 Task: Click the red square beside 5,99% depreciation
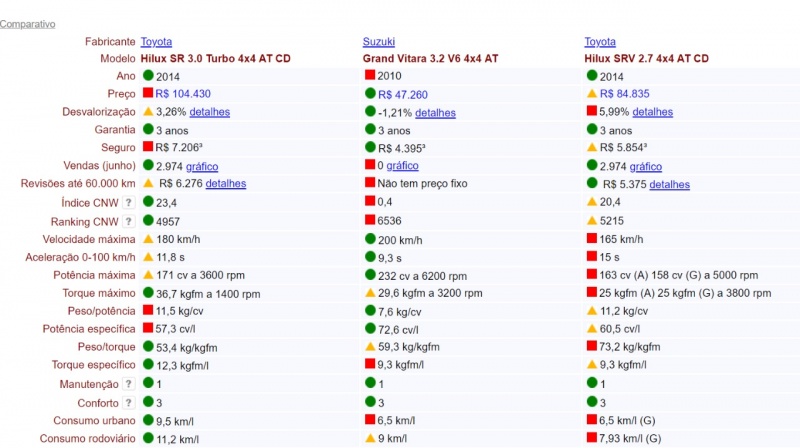pos(592,111)
